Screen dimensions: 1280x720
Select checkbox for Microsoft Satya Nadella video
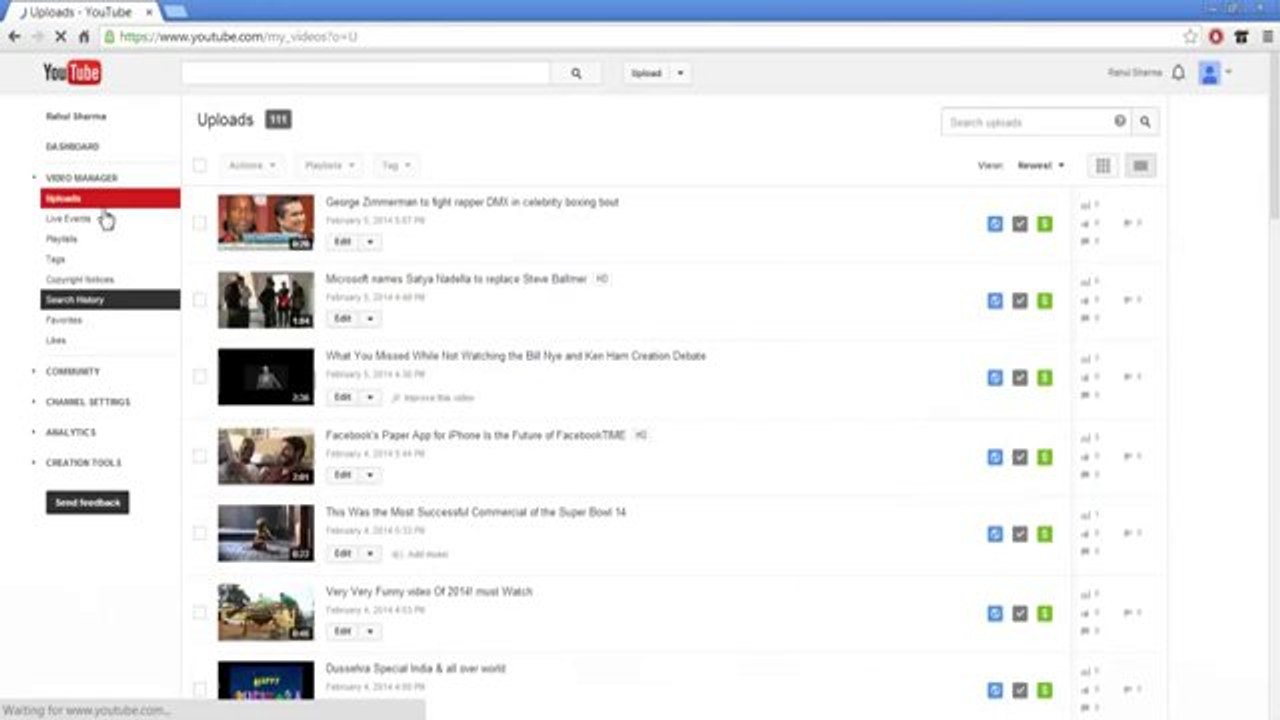click(200, 299)
